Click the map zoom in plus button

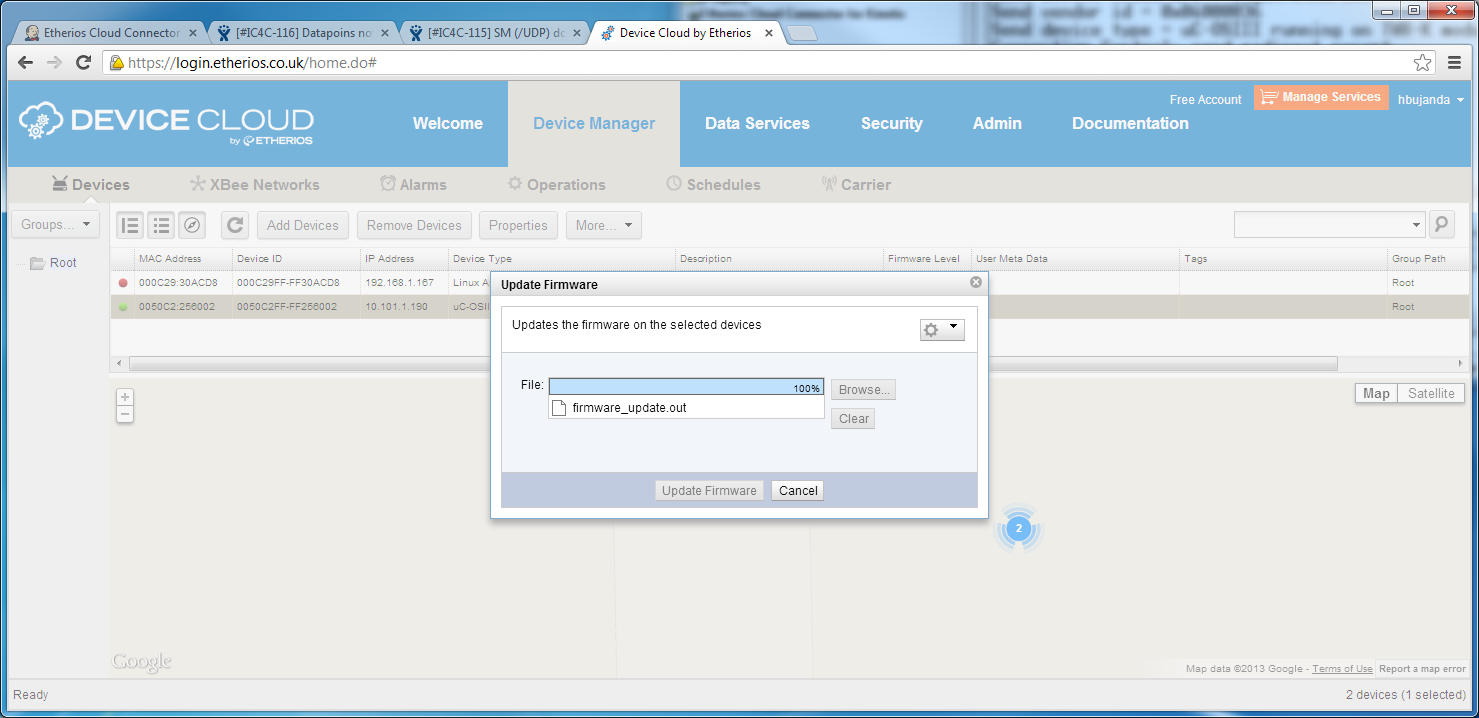pyautogui.click(x=125, y=398)
